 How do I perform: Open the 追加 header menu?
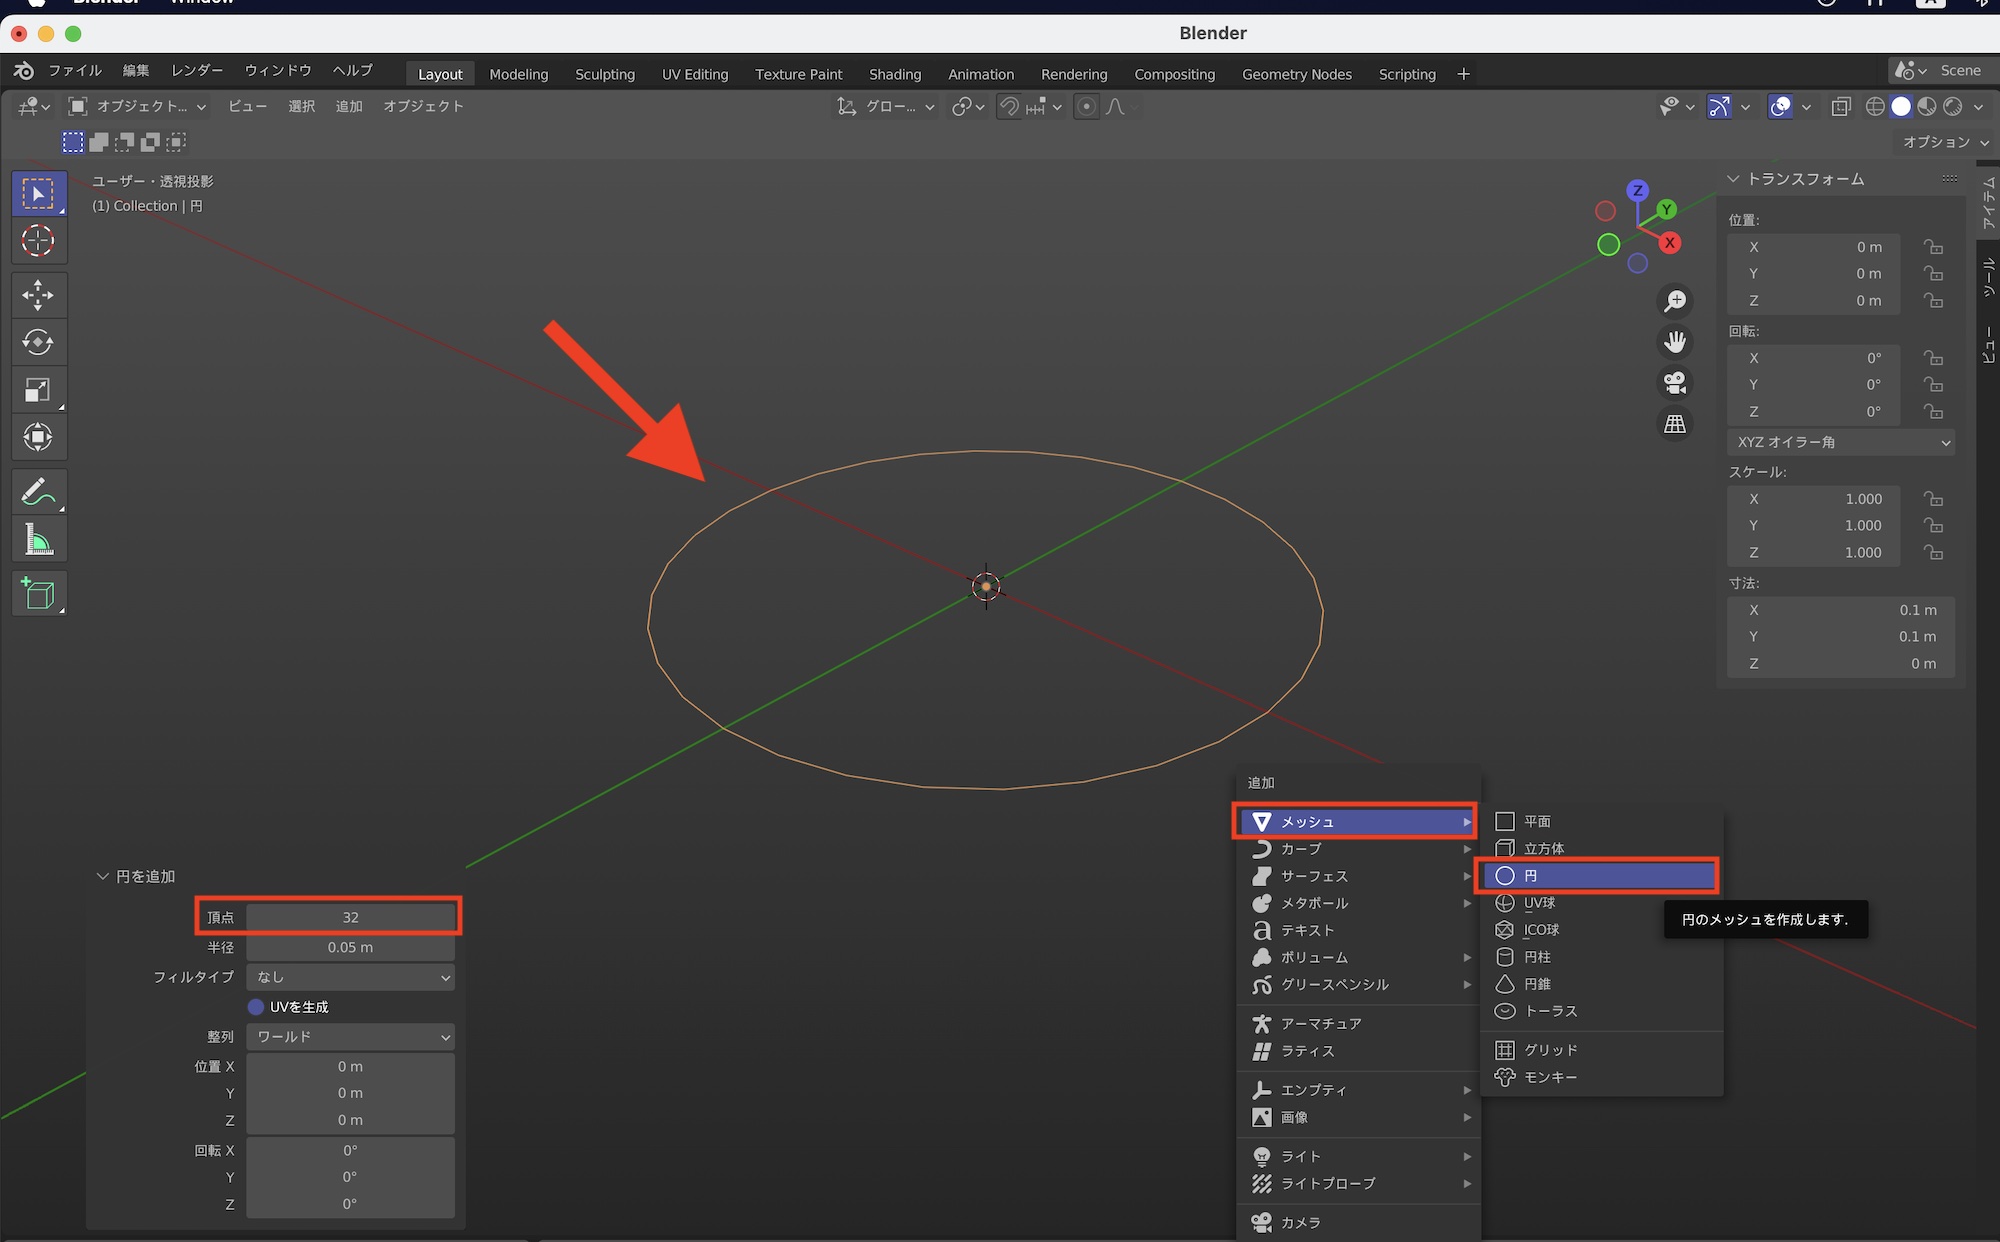pyautogui.click(x=348, y=106)
